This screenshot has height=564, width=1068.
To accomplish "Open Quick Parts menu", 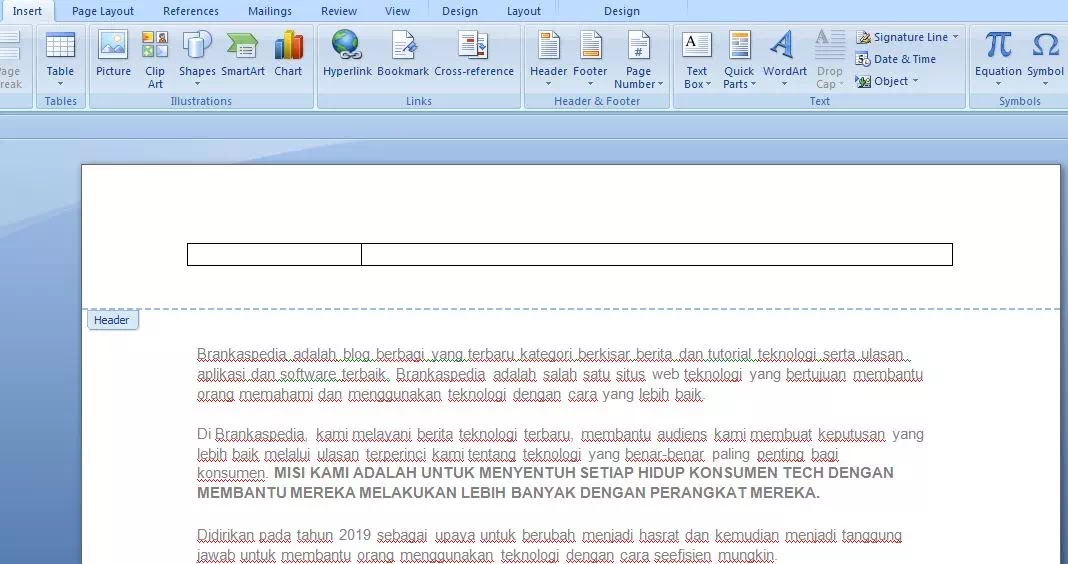I will coord(739,59).
